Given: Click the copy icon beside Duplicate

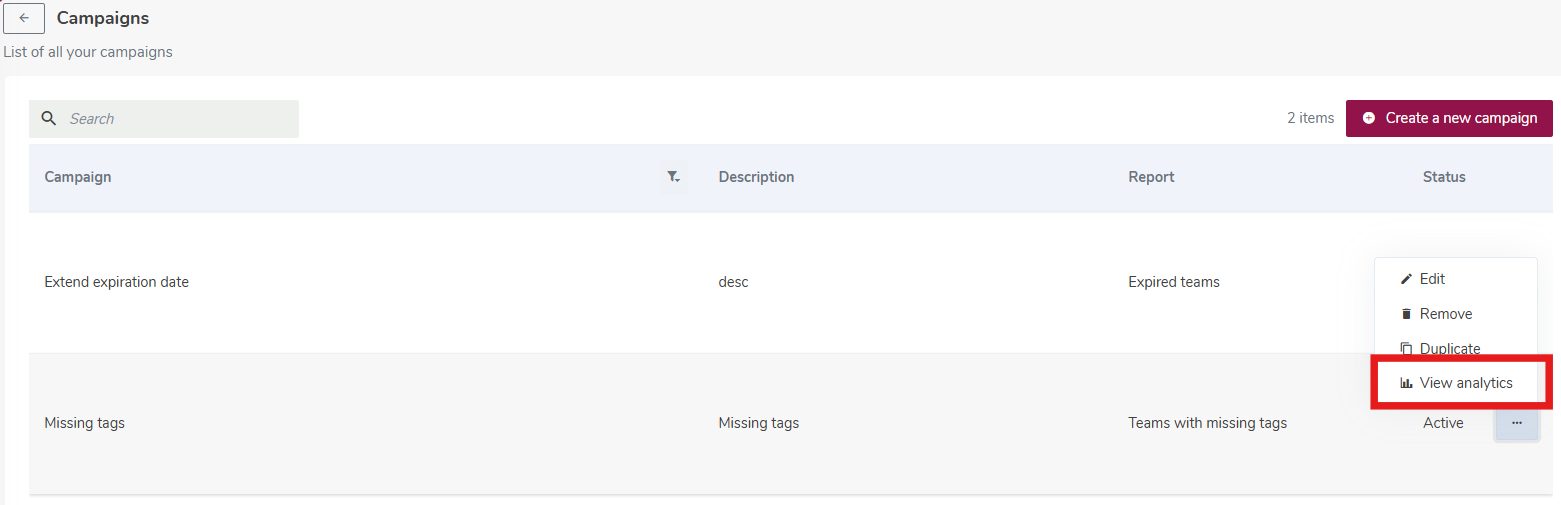Looking at the screenshot, I should pyautogui.click(x=1406, y=349).
